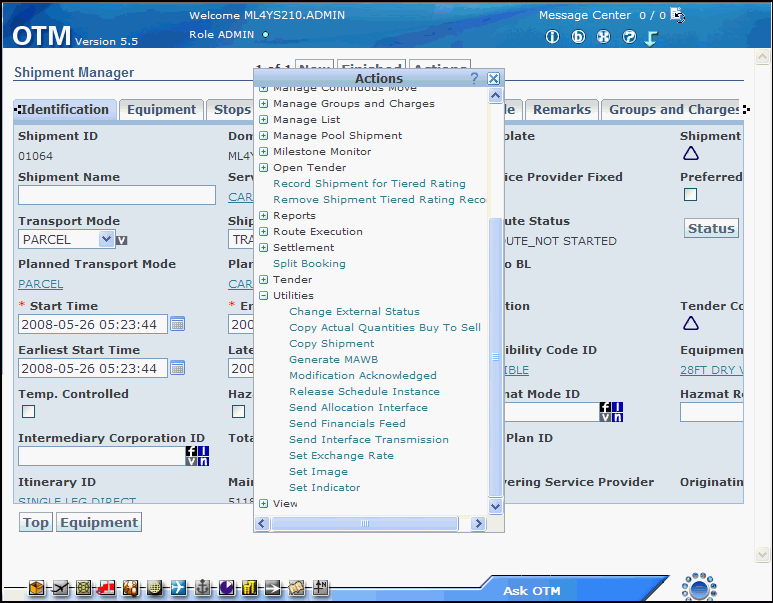
Task: Click the Top button at bottom
Action: click(x=36, y=522)
